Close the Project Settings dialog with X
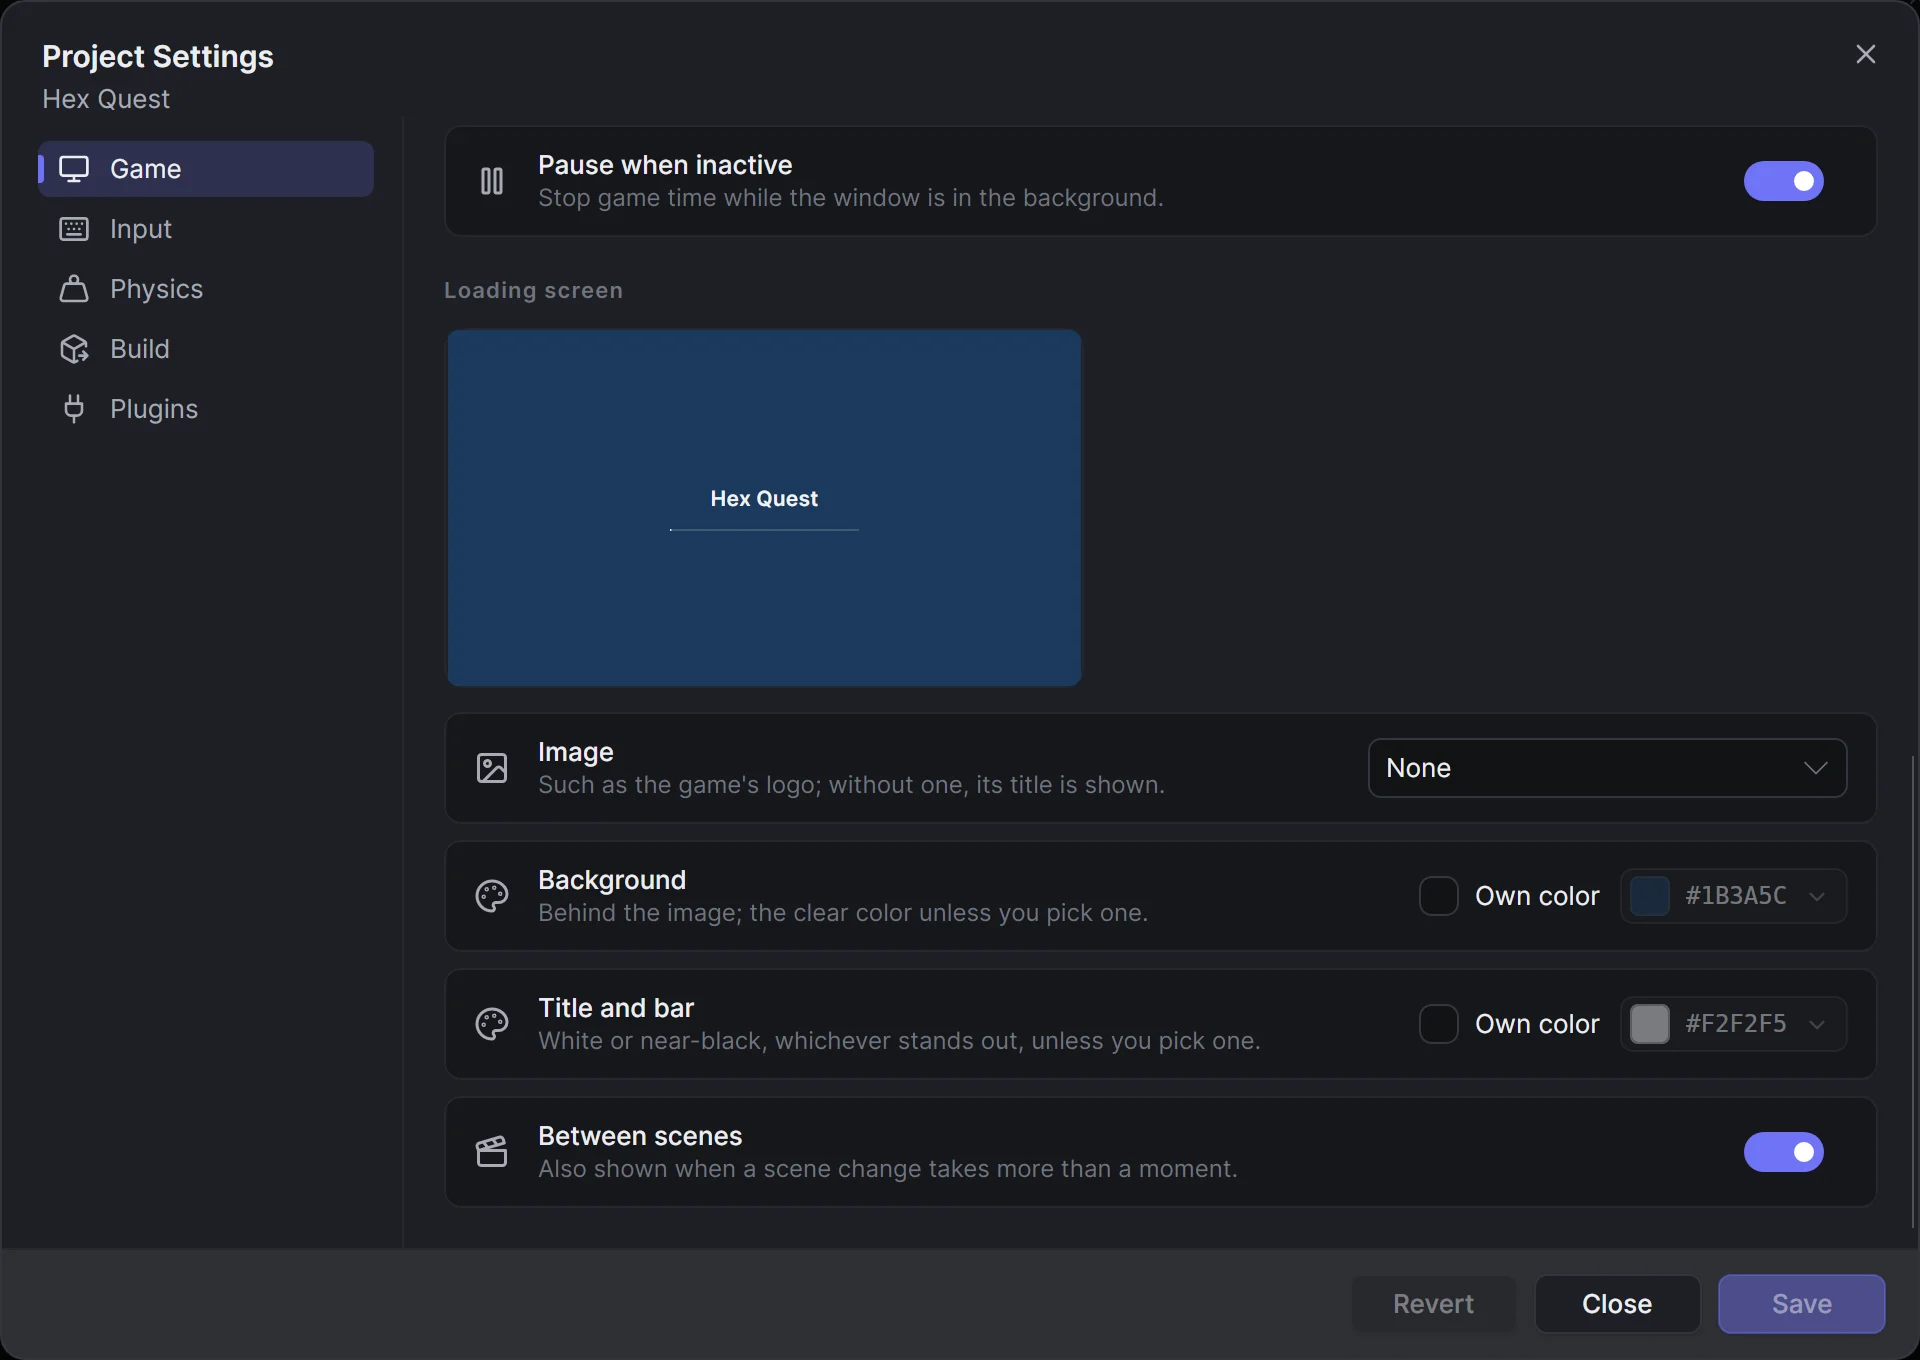 [x=1866, y=54]
